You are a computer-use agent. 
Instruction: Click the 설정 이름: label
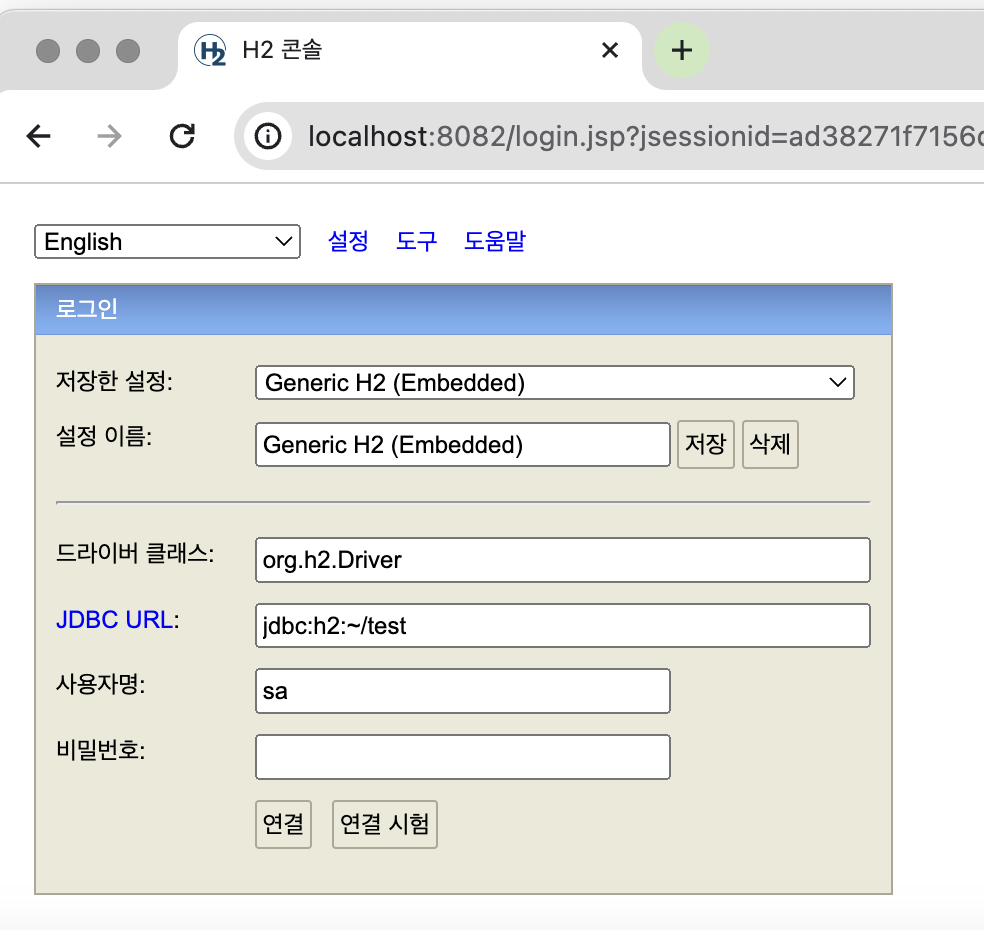coord(104,436)
